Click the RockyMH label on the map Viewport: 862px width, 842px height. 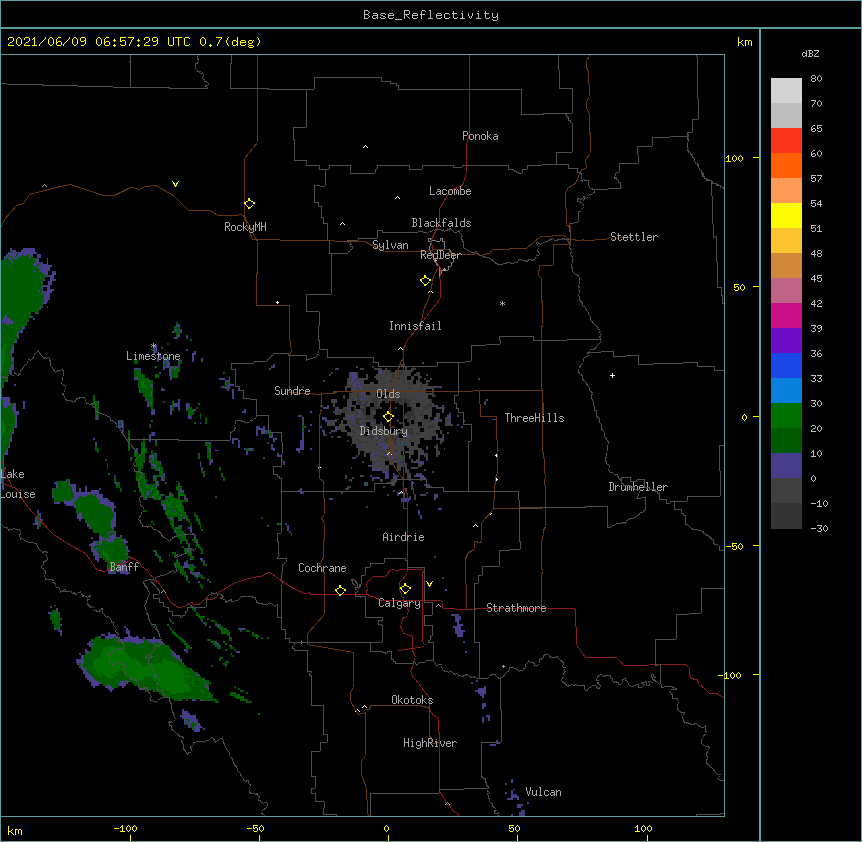pos(245,227)
